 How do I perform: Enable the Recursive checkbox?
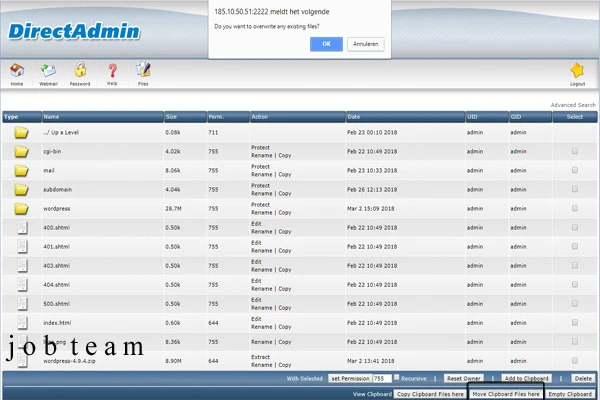(397, 378)
